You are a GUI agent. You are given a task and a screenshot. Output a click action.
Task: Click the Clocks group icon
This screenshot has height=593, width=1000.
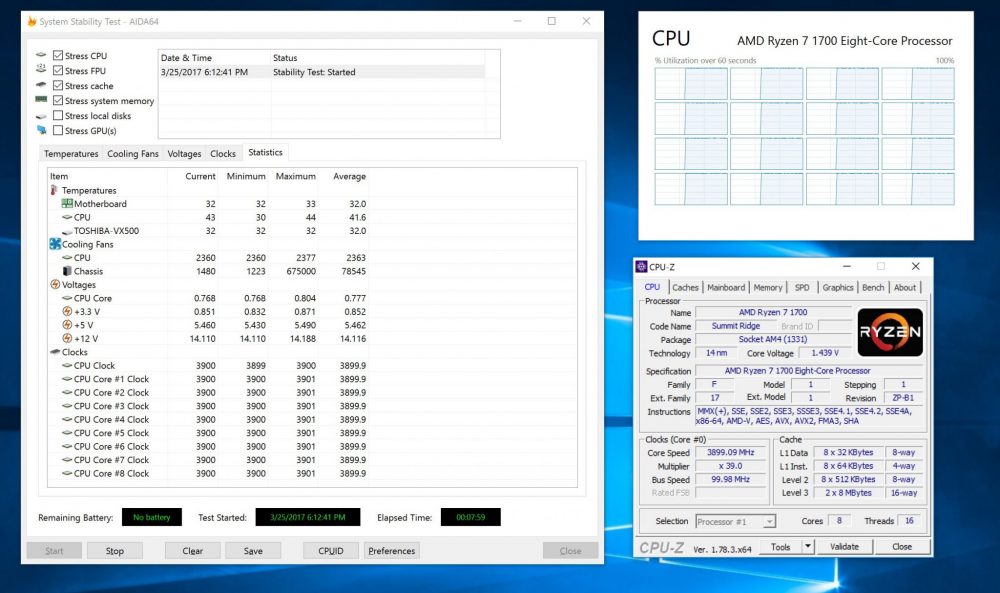pos(55,352)
